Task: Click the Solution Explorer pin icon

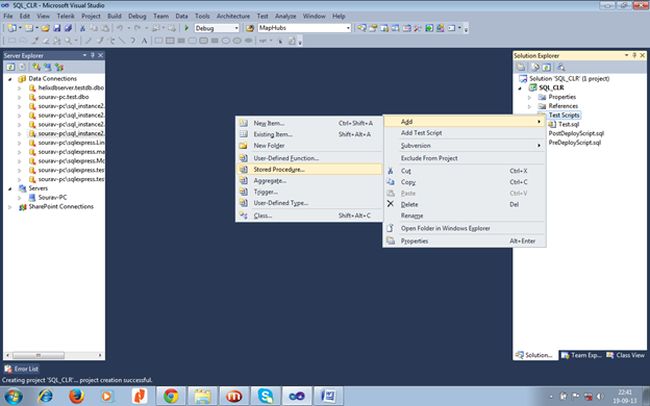Action: 634,55
